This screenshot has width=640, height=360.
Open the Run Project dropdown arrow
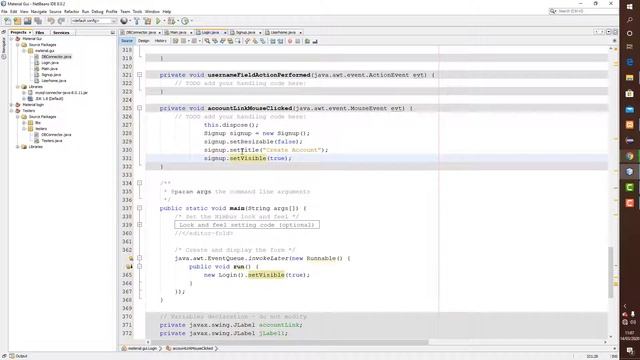point(164,21)
